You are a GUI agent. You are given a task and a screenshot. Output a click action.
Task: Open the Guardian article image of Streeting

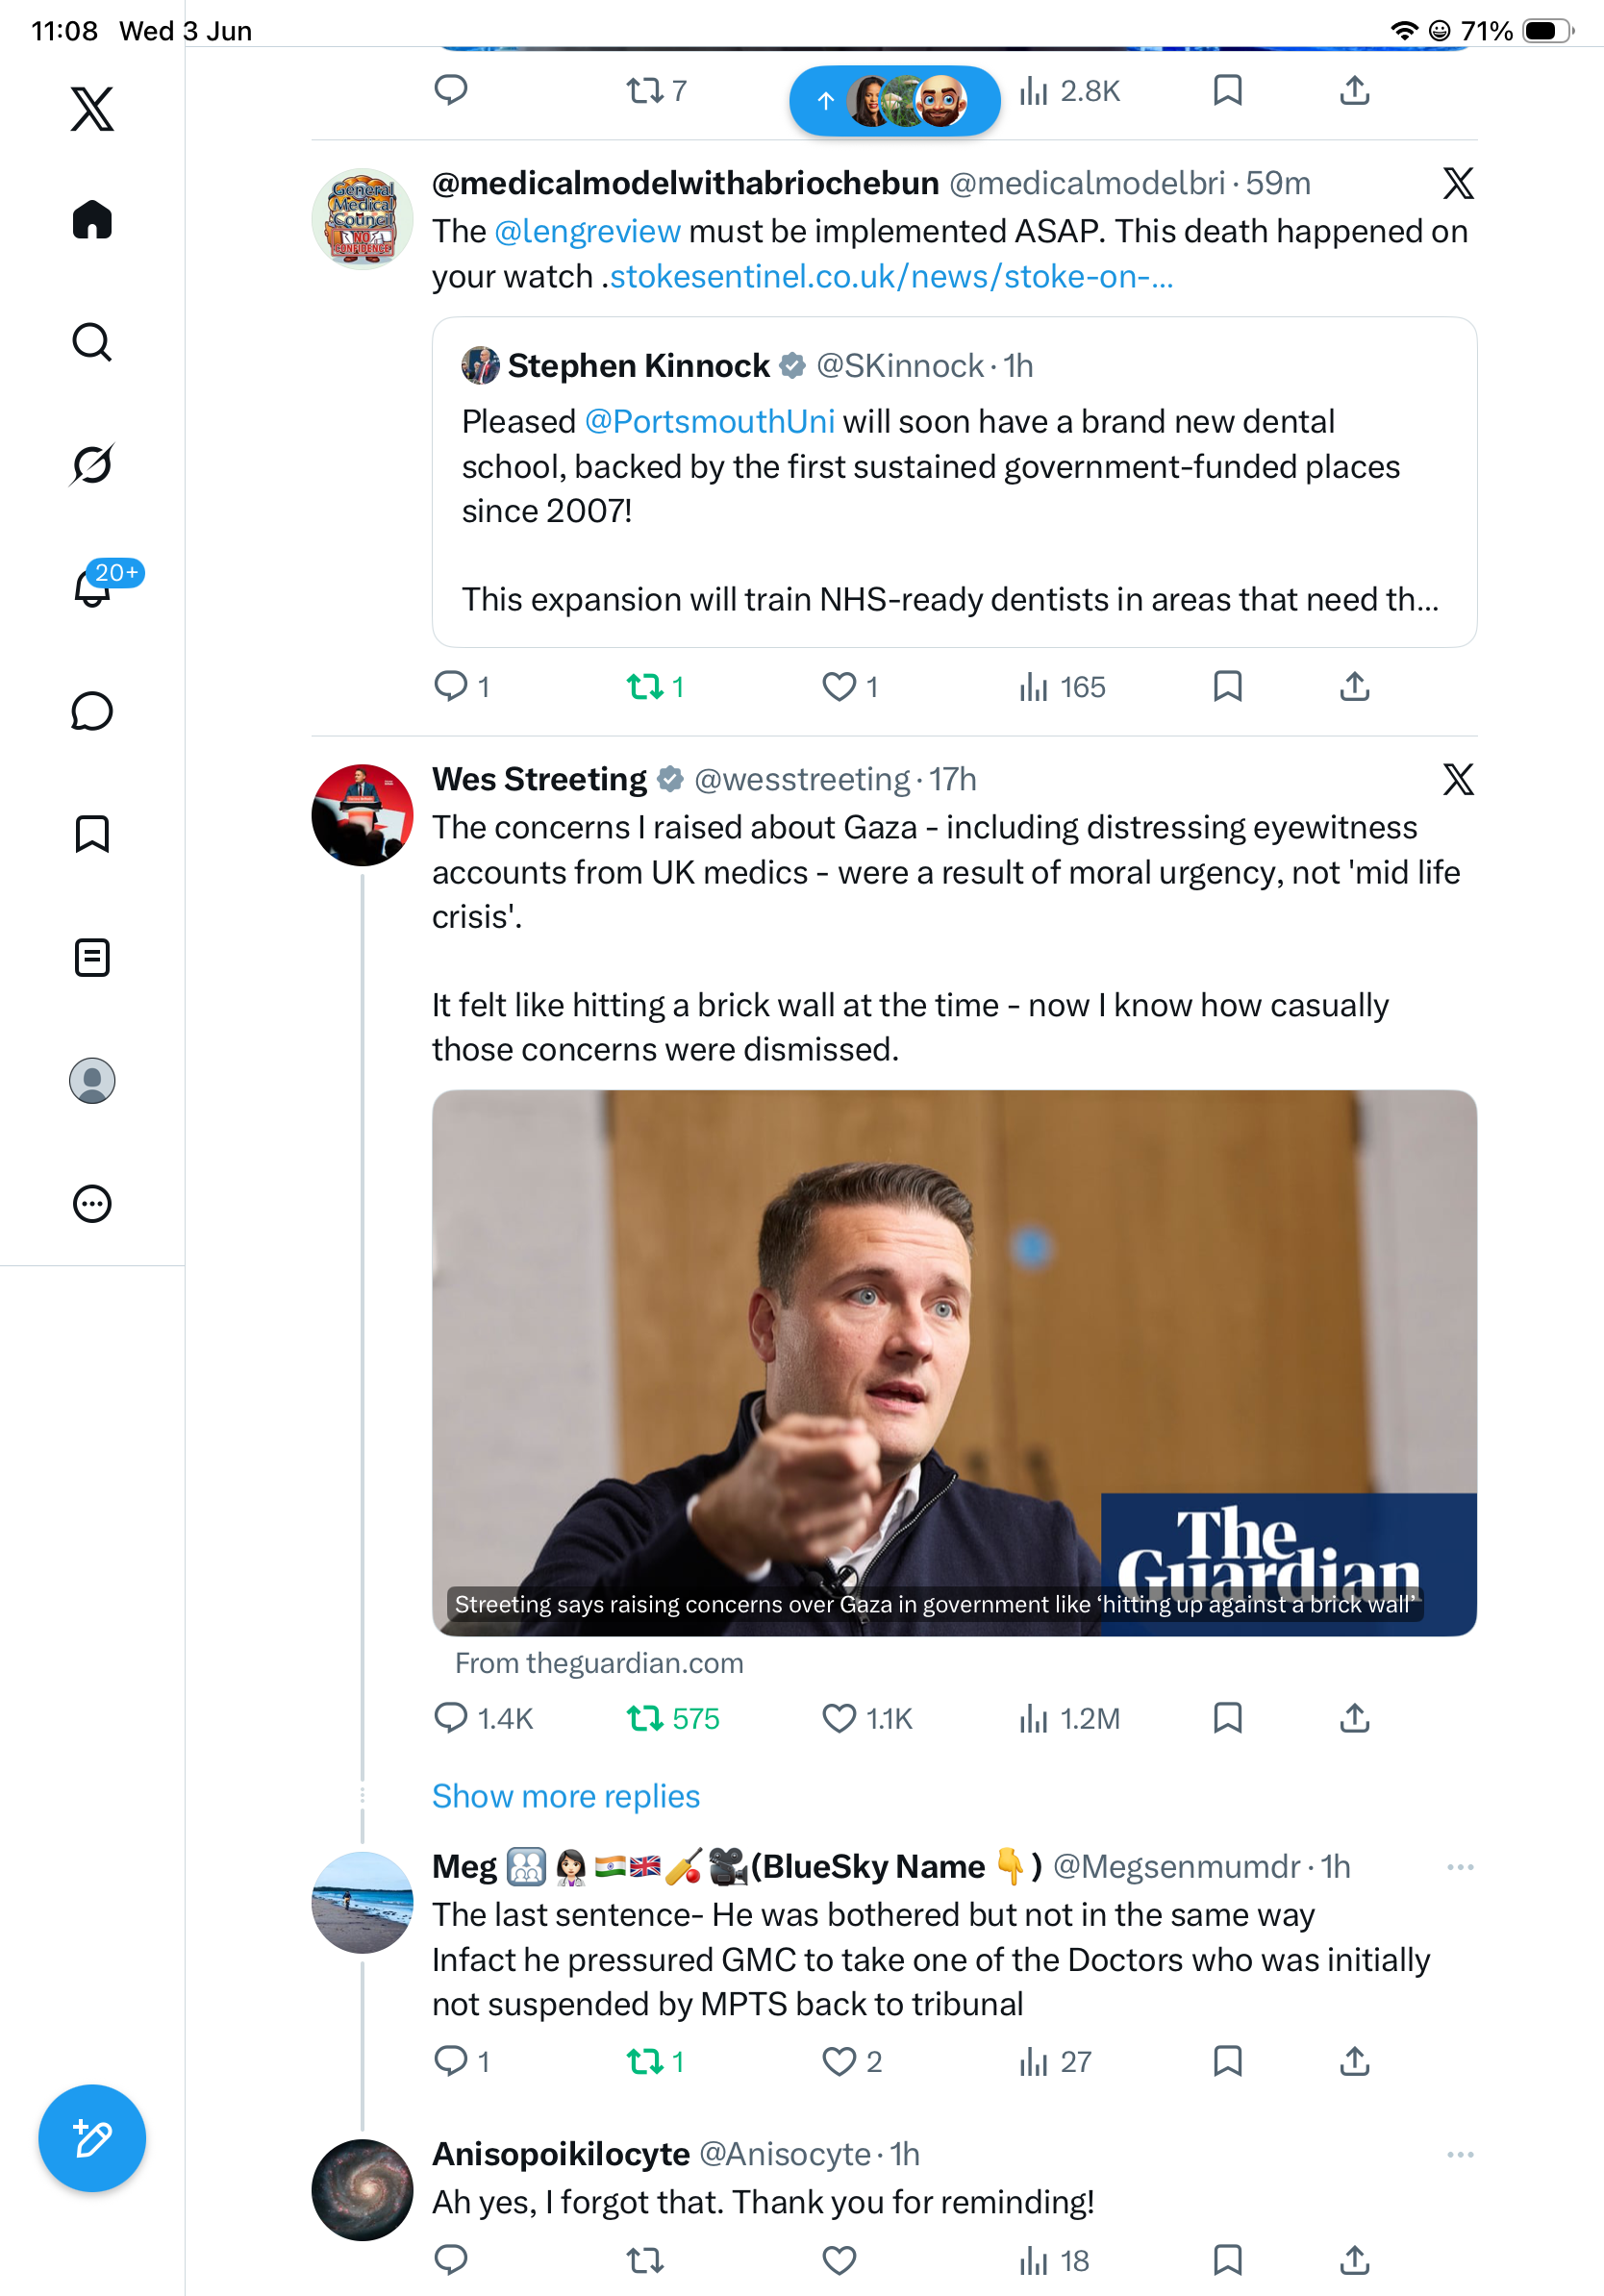(x=954, y=1362)
